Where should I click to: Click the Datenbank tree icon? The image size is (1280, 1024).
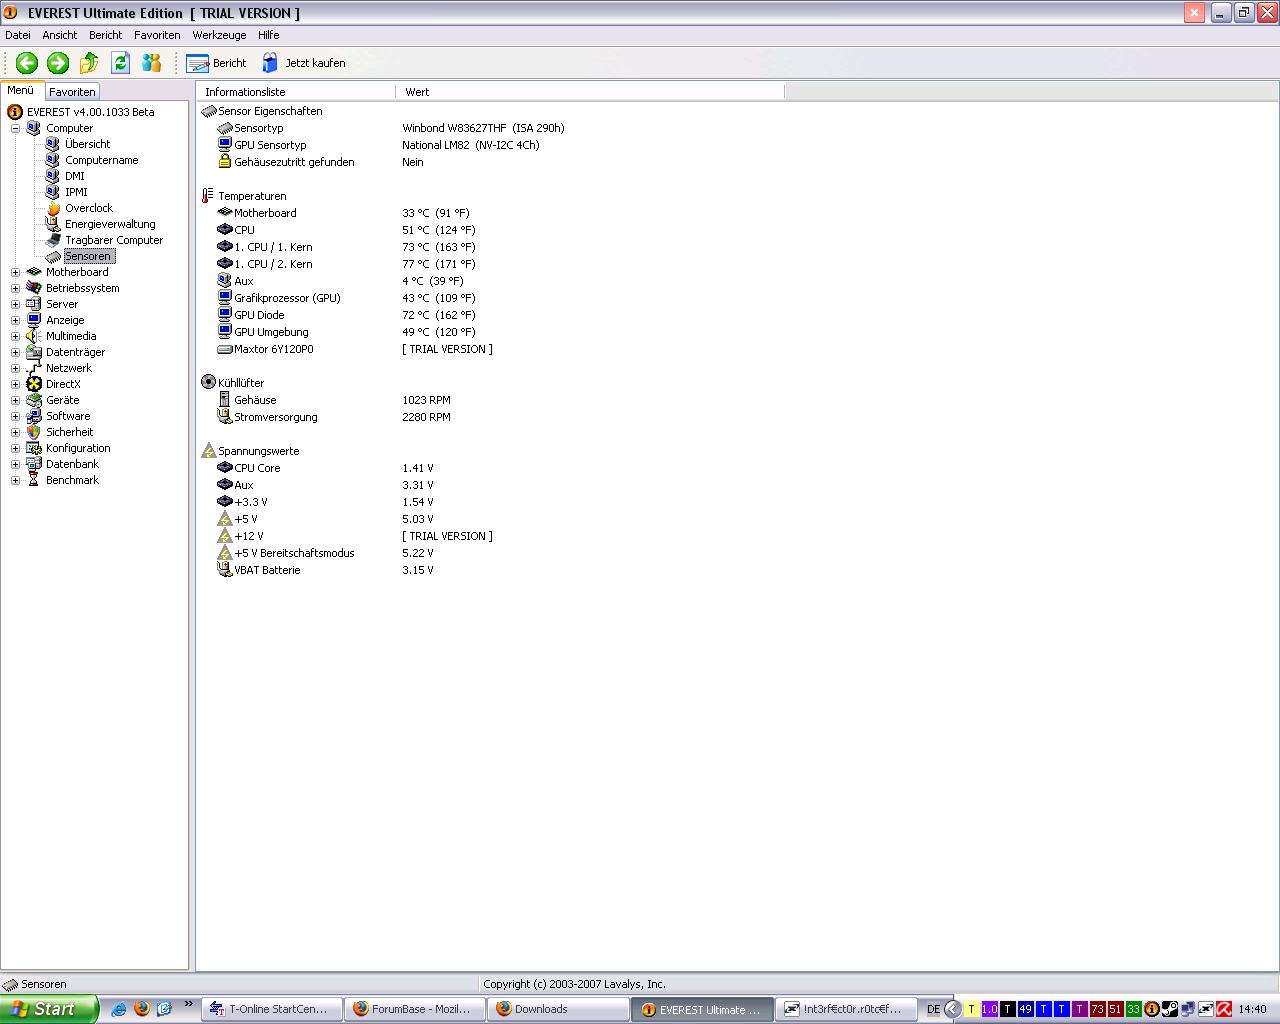click(x=34, y=464)
